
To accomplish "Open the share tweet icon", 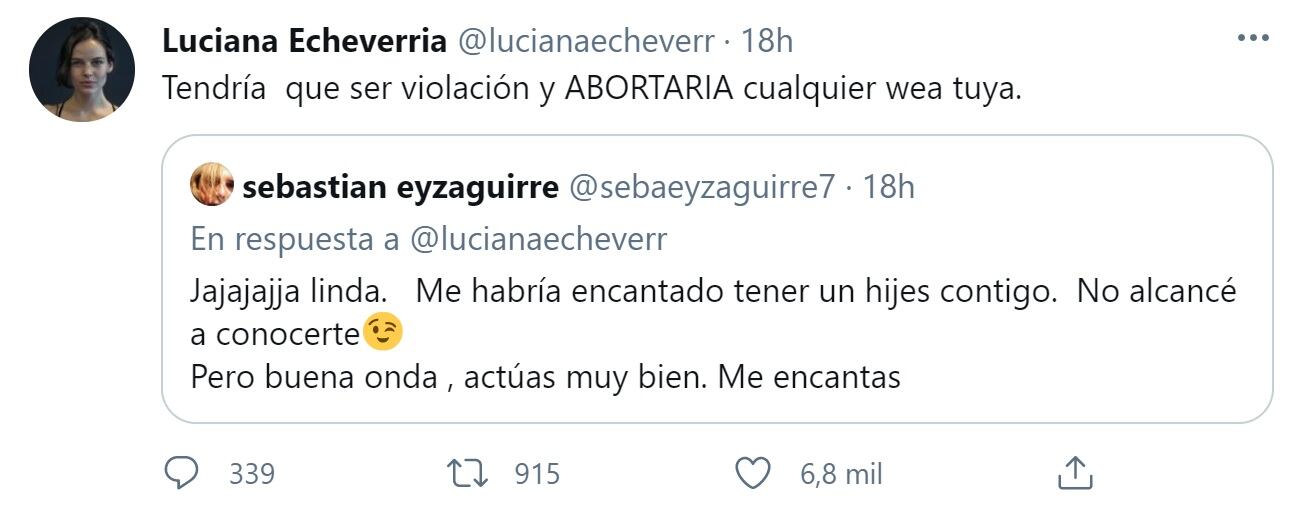I will pyautogui.click(x=1075, y=473).
